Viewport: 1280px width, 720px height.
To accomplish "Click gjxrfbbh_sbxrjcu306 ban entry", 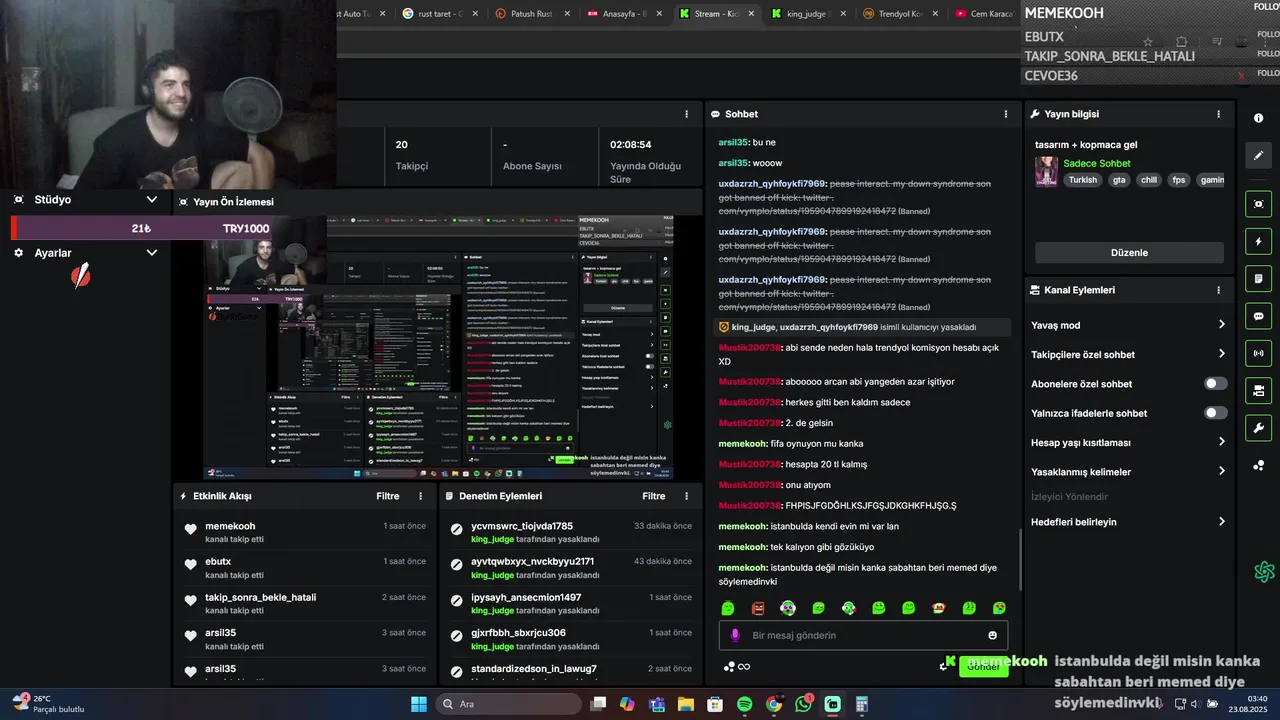I will pyautogui.click(x=570, y=639).
